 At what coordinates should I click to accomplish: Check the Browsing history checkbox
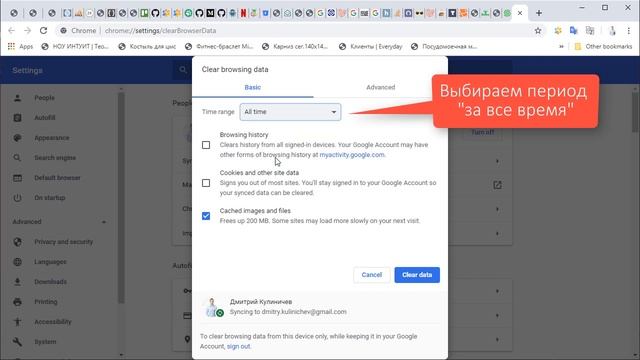(206, 145)
